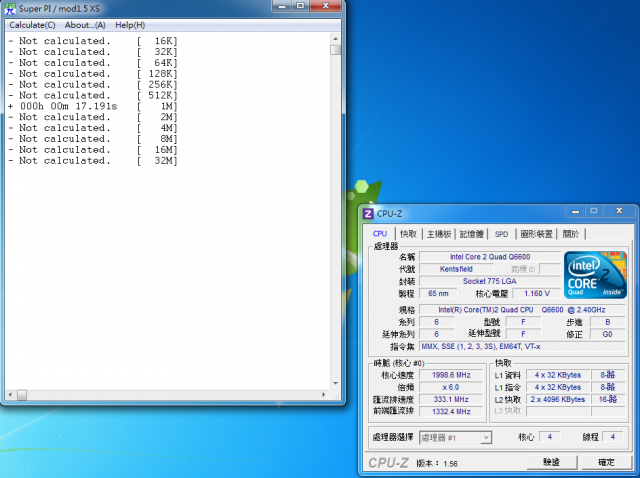This screenshot has height=478, width=640.
Task: Close the Super PI window
Action: (325, 6)
